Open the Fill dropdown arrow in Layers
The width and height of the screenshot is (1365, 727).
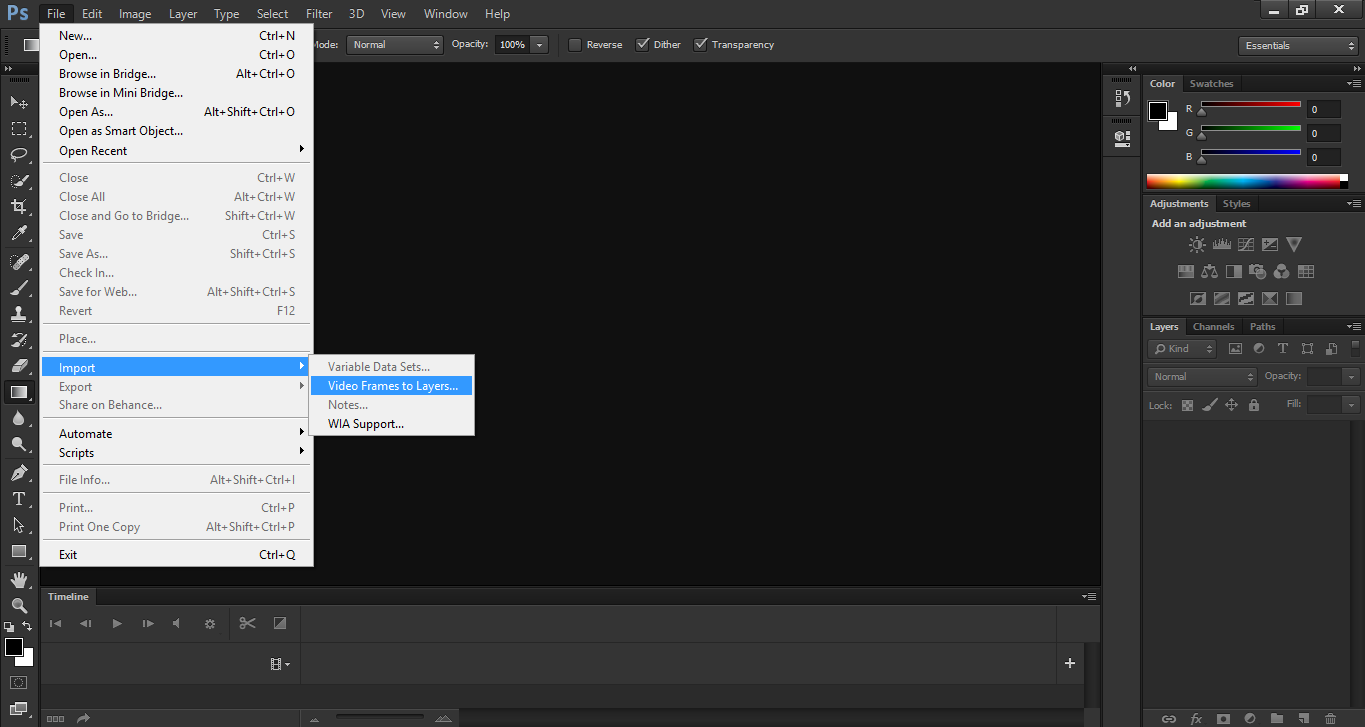(1352, 404)
